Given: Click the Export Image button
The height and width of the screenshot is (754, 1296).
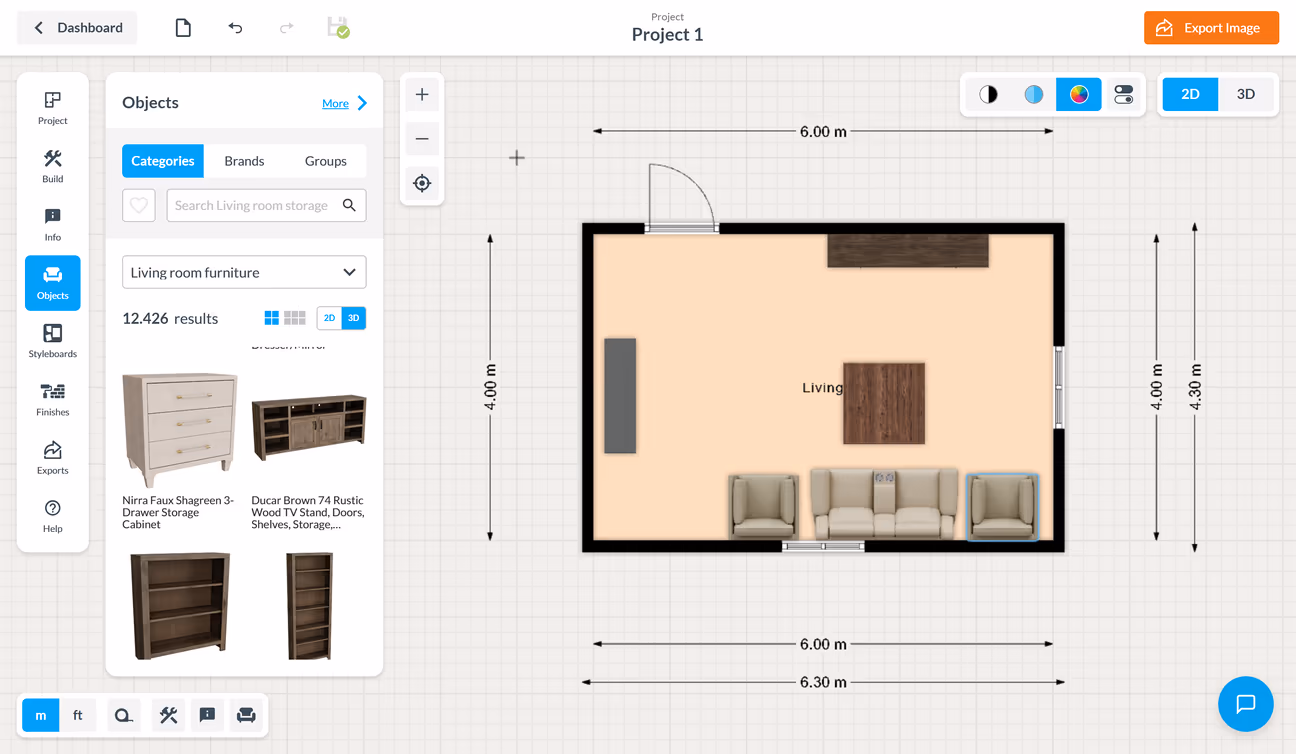Looking at the screenshot, I should tap(1212, 28).
